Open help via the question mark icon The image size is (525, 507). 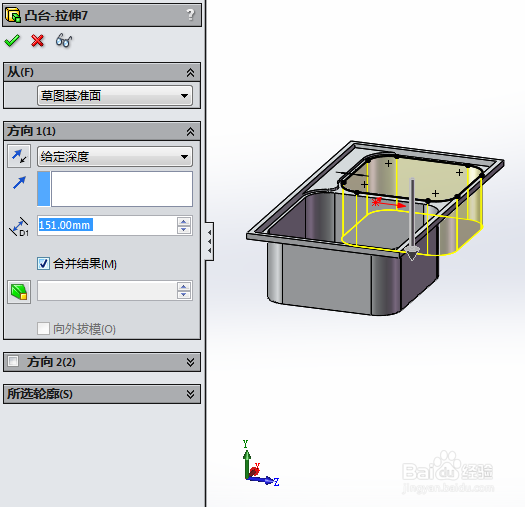point(190,14)
